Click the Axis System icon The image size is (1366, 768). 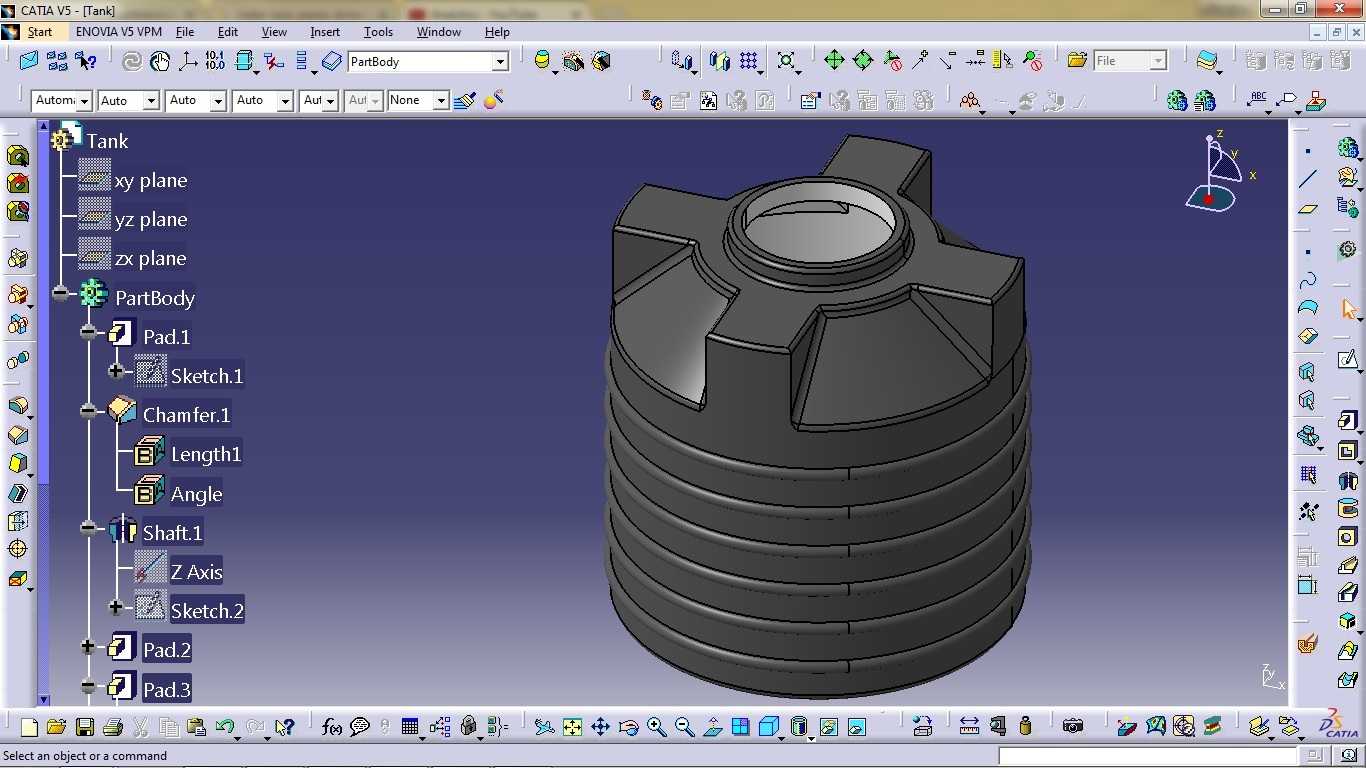click(188, 61)
